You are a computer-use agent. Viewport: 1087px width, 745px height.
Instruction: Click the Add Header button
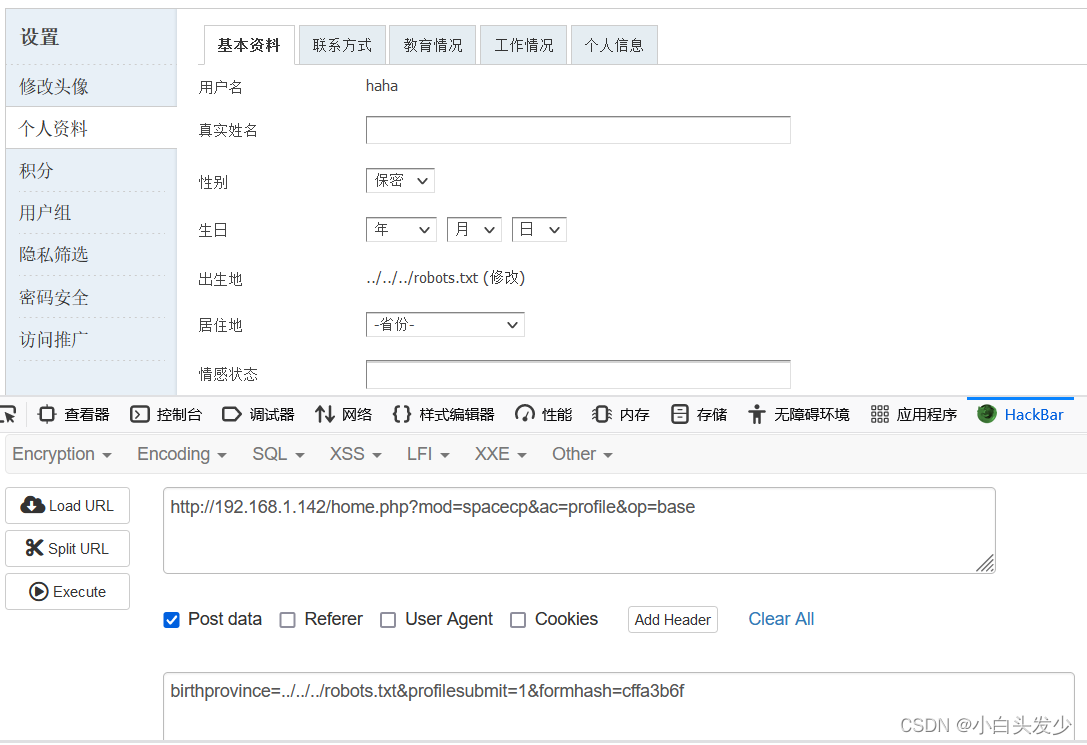tap(672, 620)
